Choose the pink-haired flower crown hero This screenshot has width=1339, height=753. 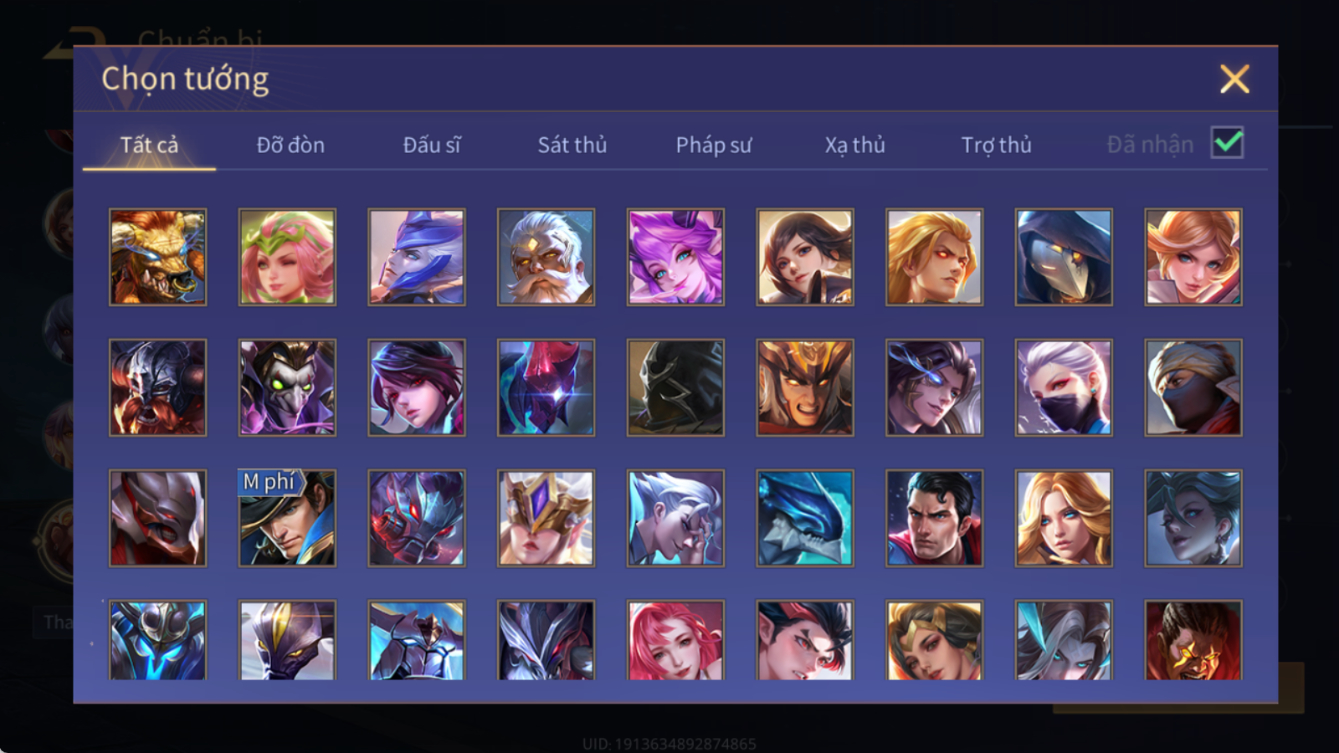[x=287, y=257]
